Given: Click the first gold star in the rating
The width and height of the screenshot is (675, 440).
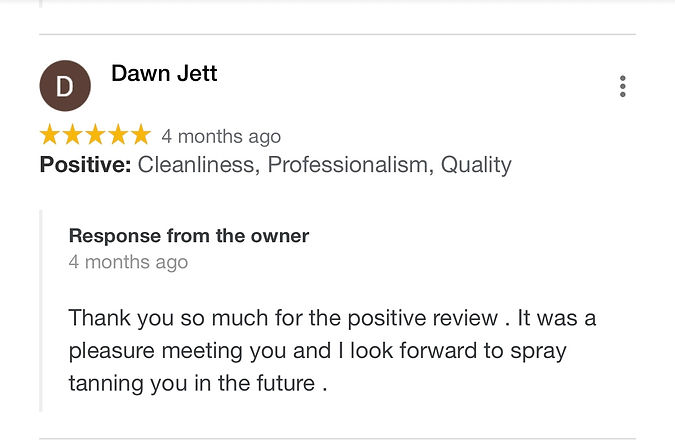Looking at the screenshot, I should [x=50, y=134].
